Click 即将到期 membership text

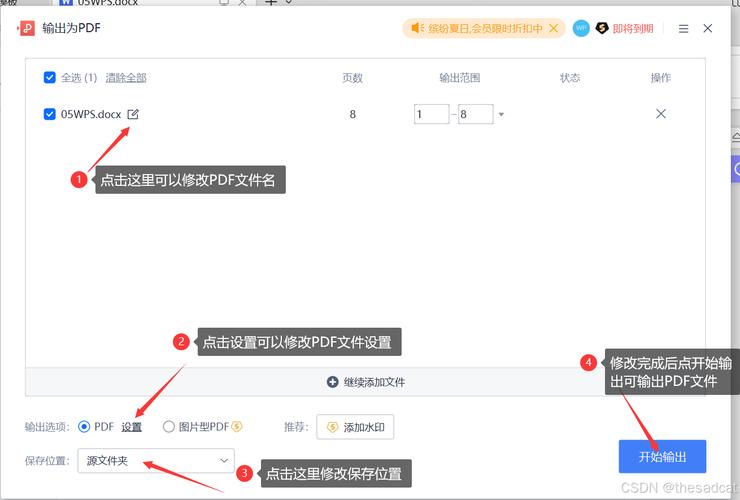[633, 29]
